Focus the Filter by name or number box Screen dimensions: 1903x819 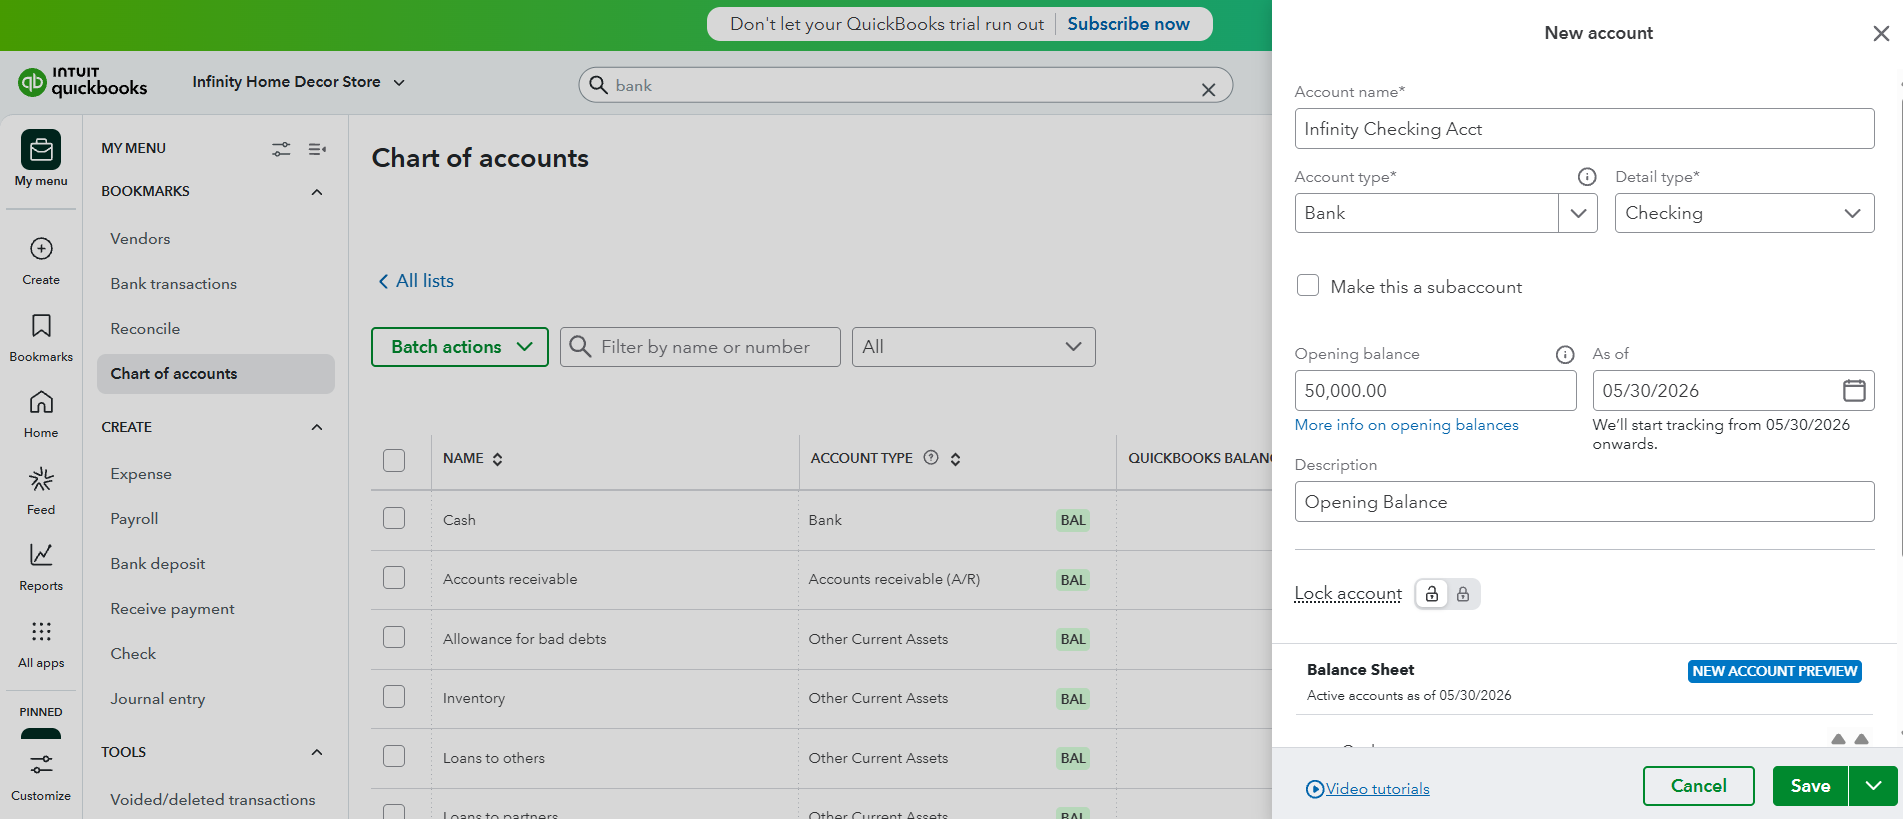click(x=700, y=347)
